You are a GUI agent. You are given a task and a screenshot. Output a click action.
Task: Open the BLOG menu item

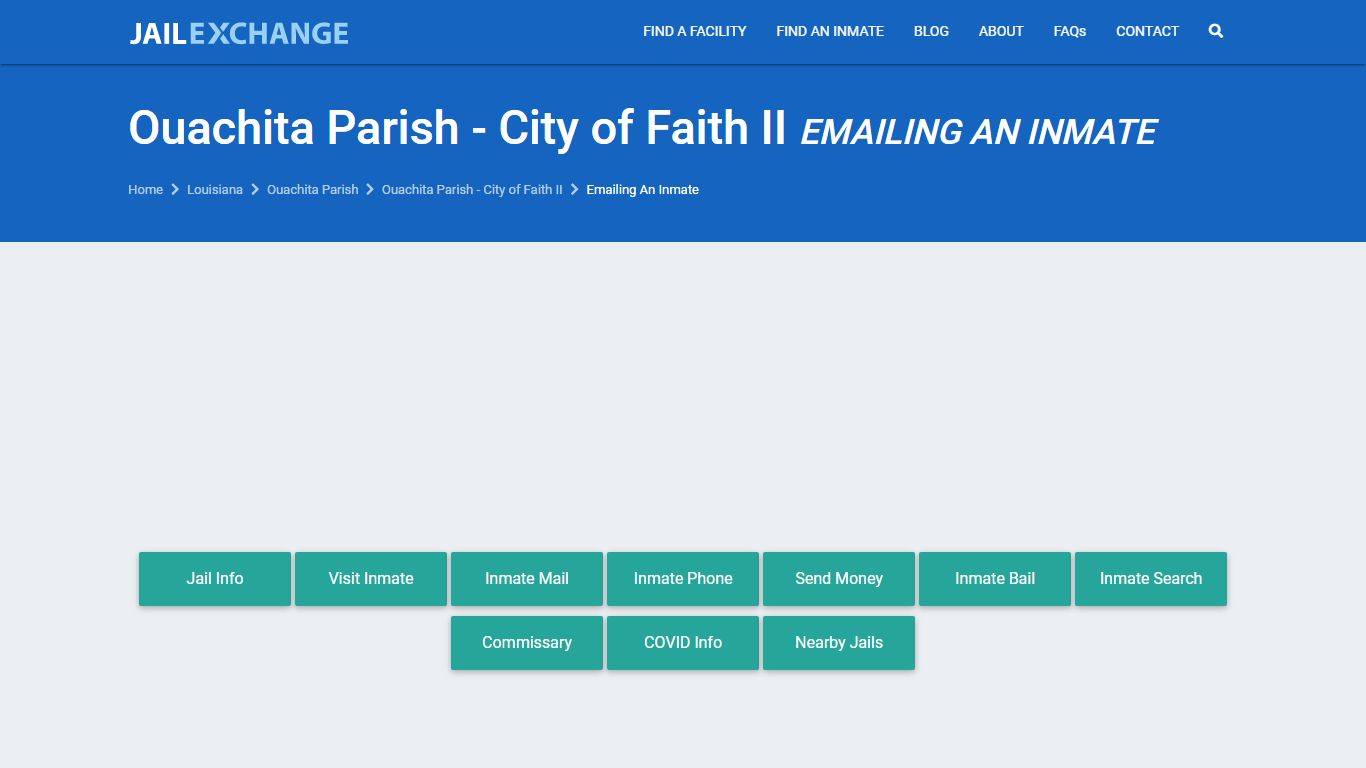(x=931, y=31)
